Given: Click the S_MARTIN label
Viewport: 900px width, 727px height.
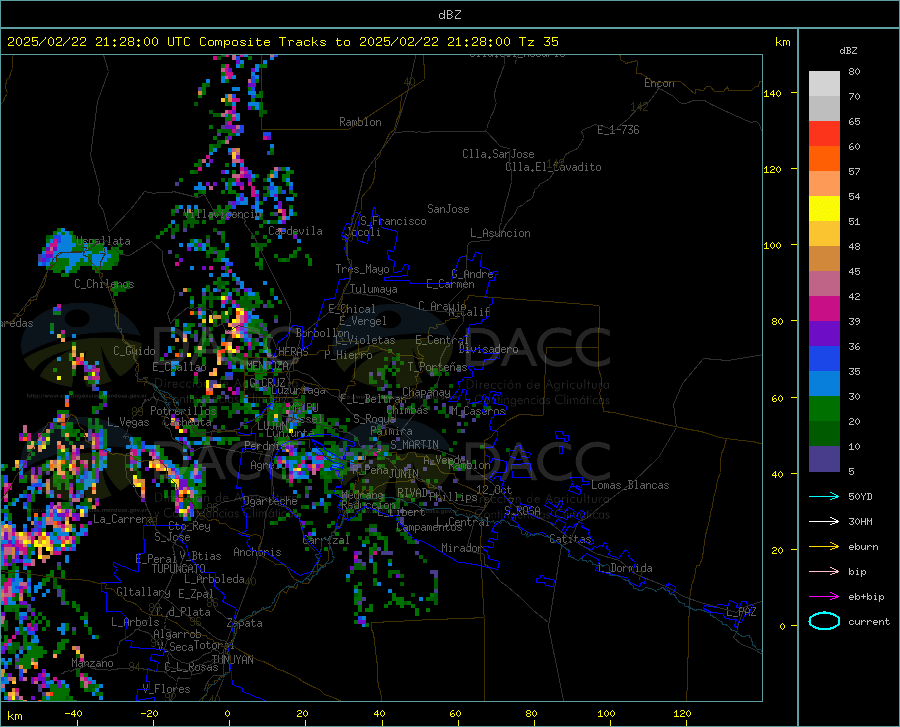Looking at the screenshot, I should [414, 445].
